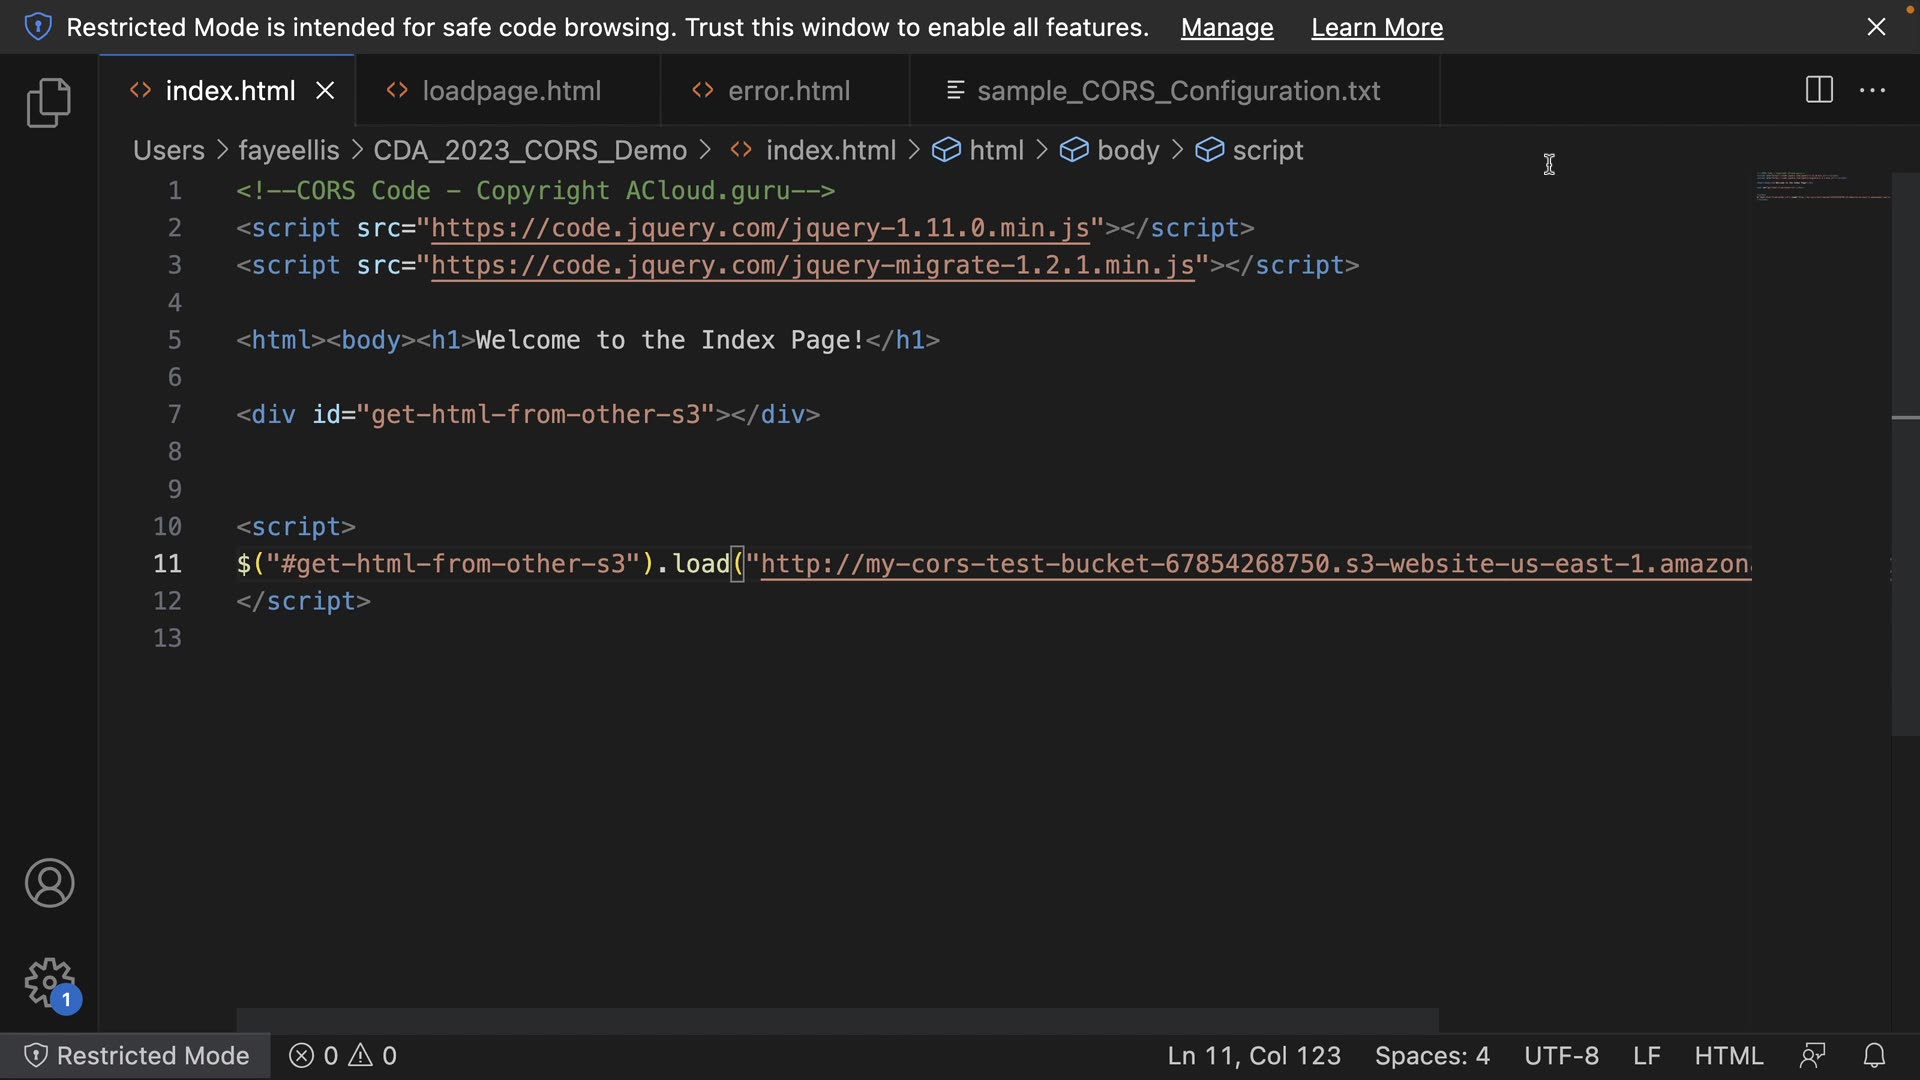The height and width of the screenshot is (1080, 1920).
Task: Open the error.html tab
Action: click(788, 91)
